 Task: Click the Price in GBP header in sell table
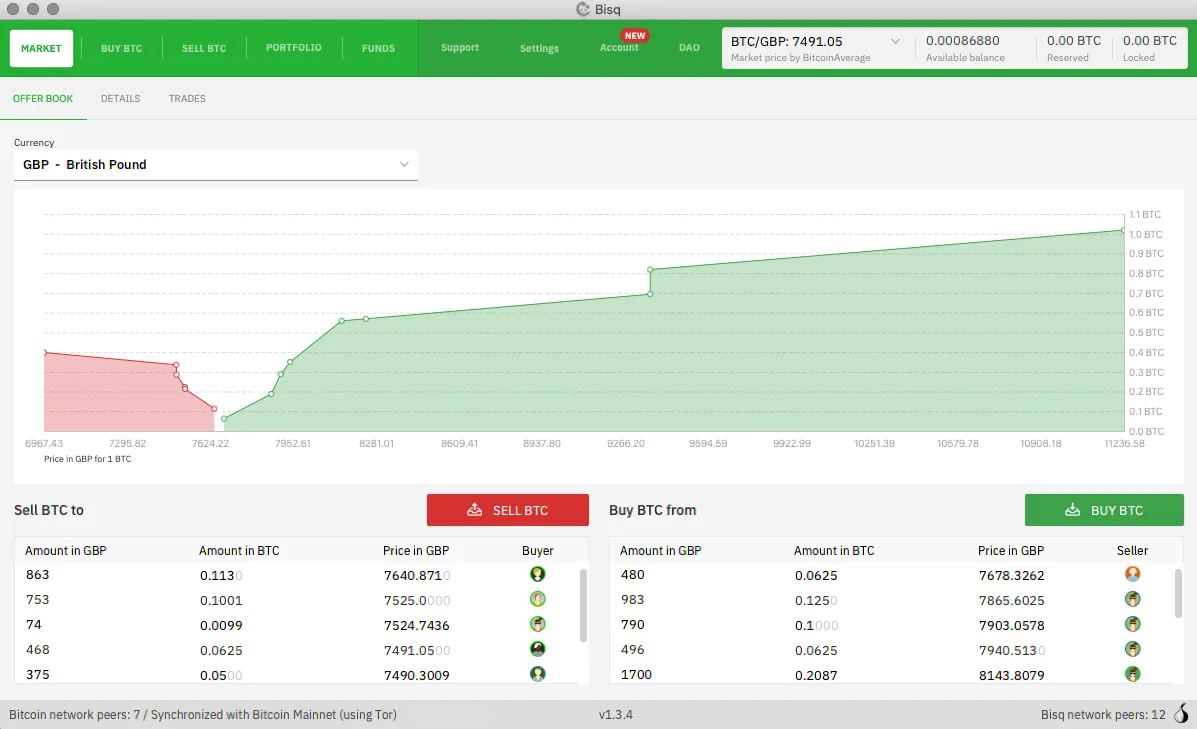[x=416, y=551]
